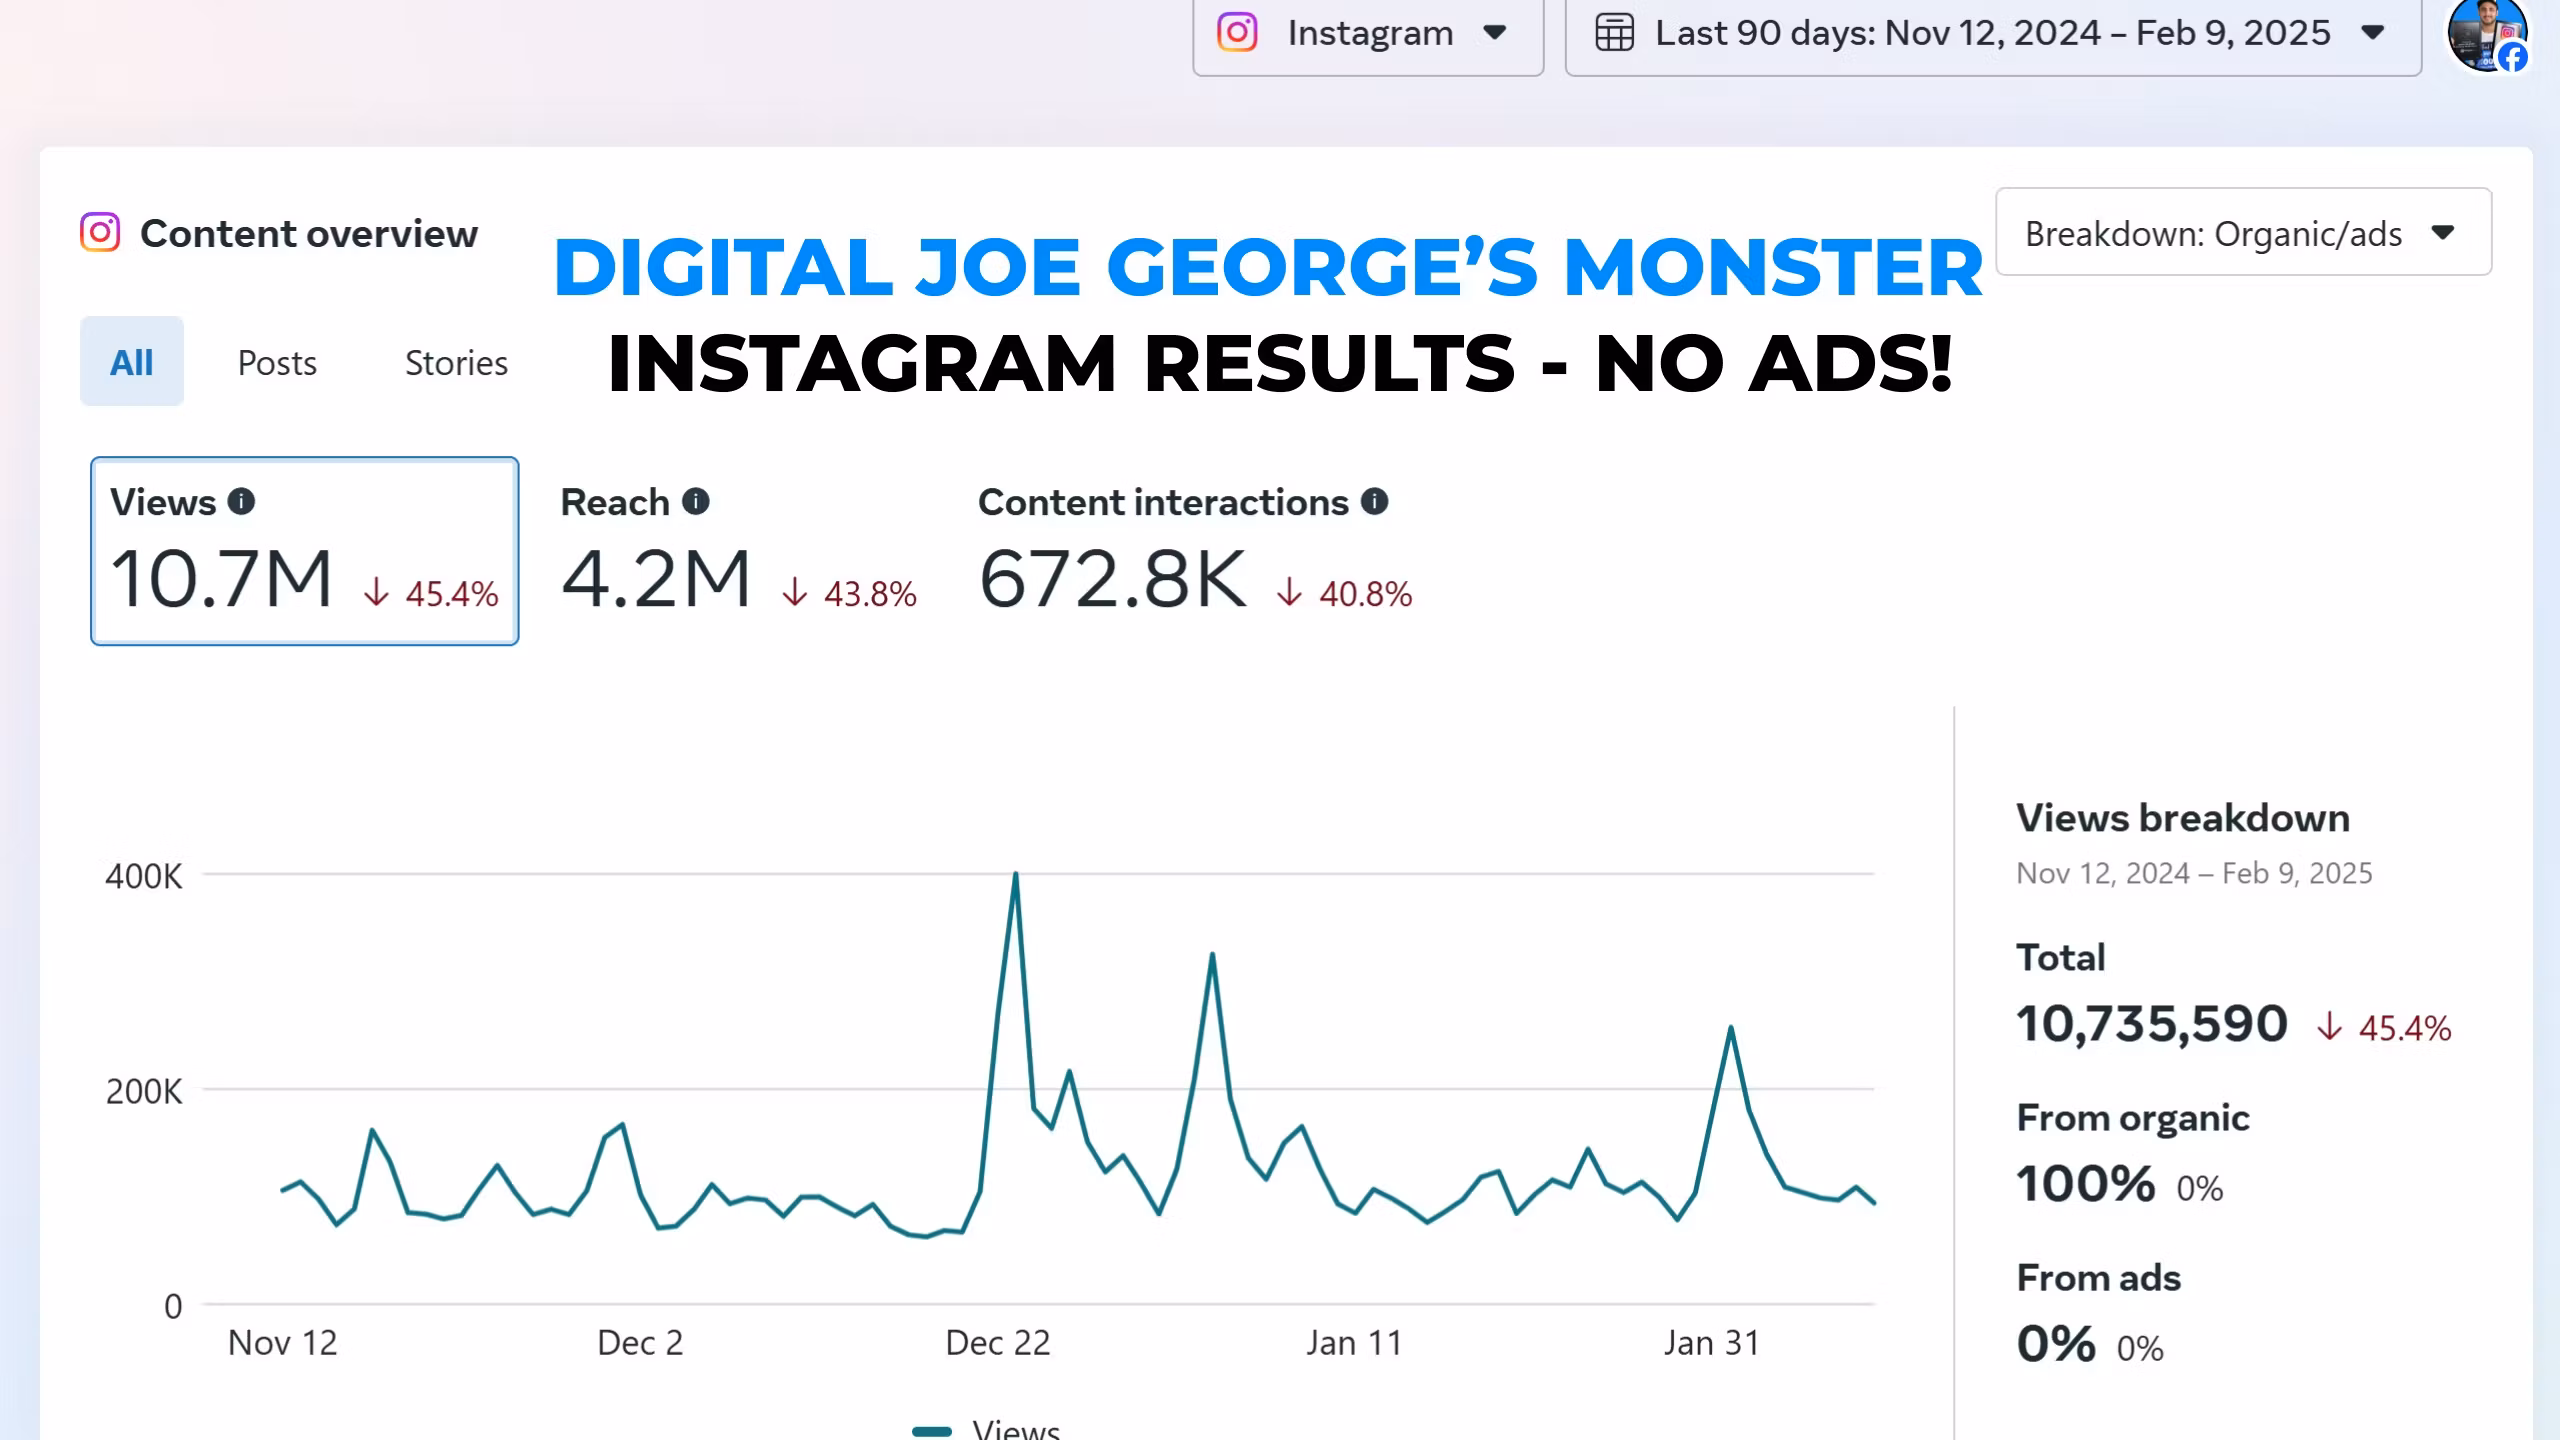Select the Content interactions 672.8K metric
This screenshot has width=2560, height=1440.
(1195, 551)
